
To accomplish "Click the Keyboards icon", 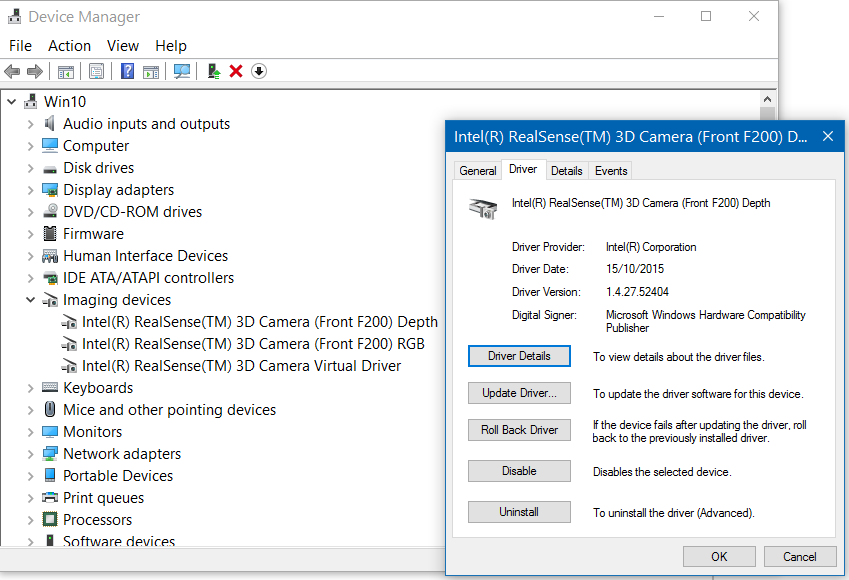I will click(x=50, y=387).
